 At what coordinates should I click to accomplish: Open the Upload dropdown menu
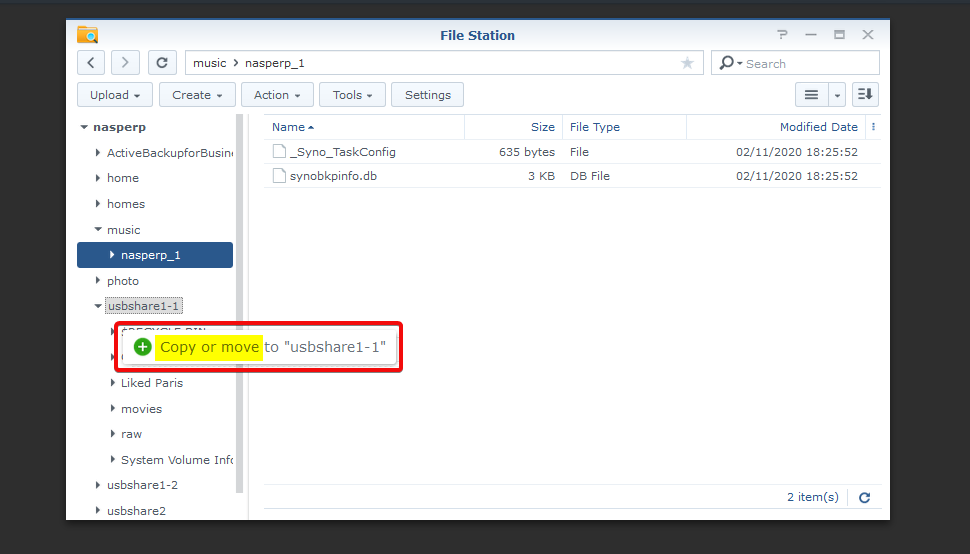pyautogui.click(x=115, y=95)
